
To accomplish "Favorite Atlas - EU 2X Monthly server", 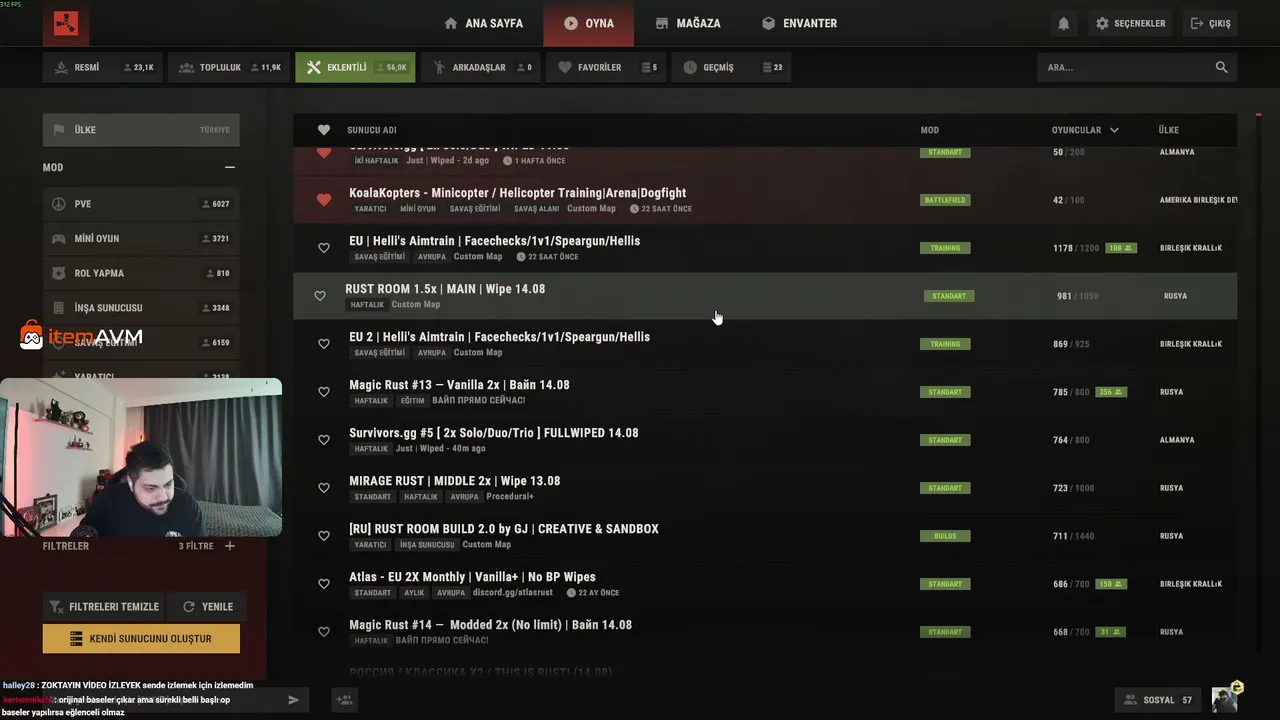I will 324,584.
